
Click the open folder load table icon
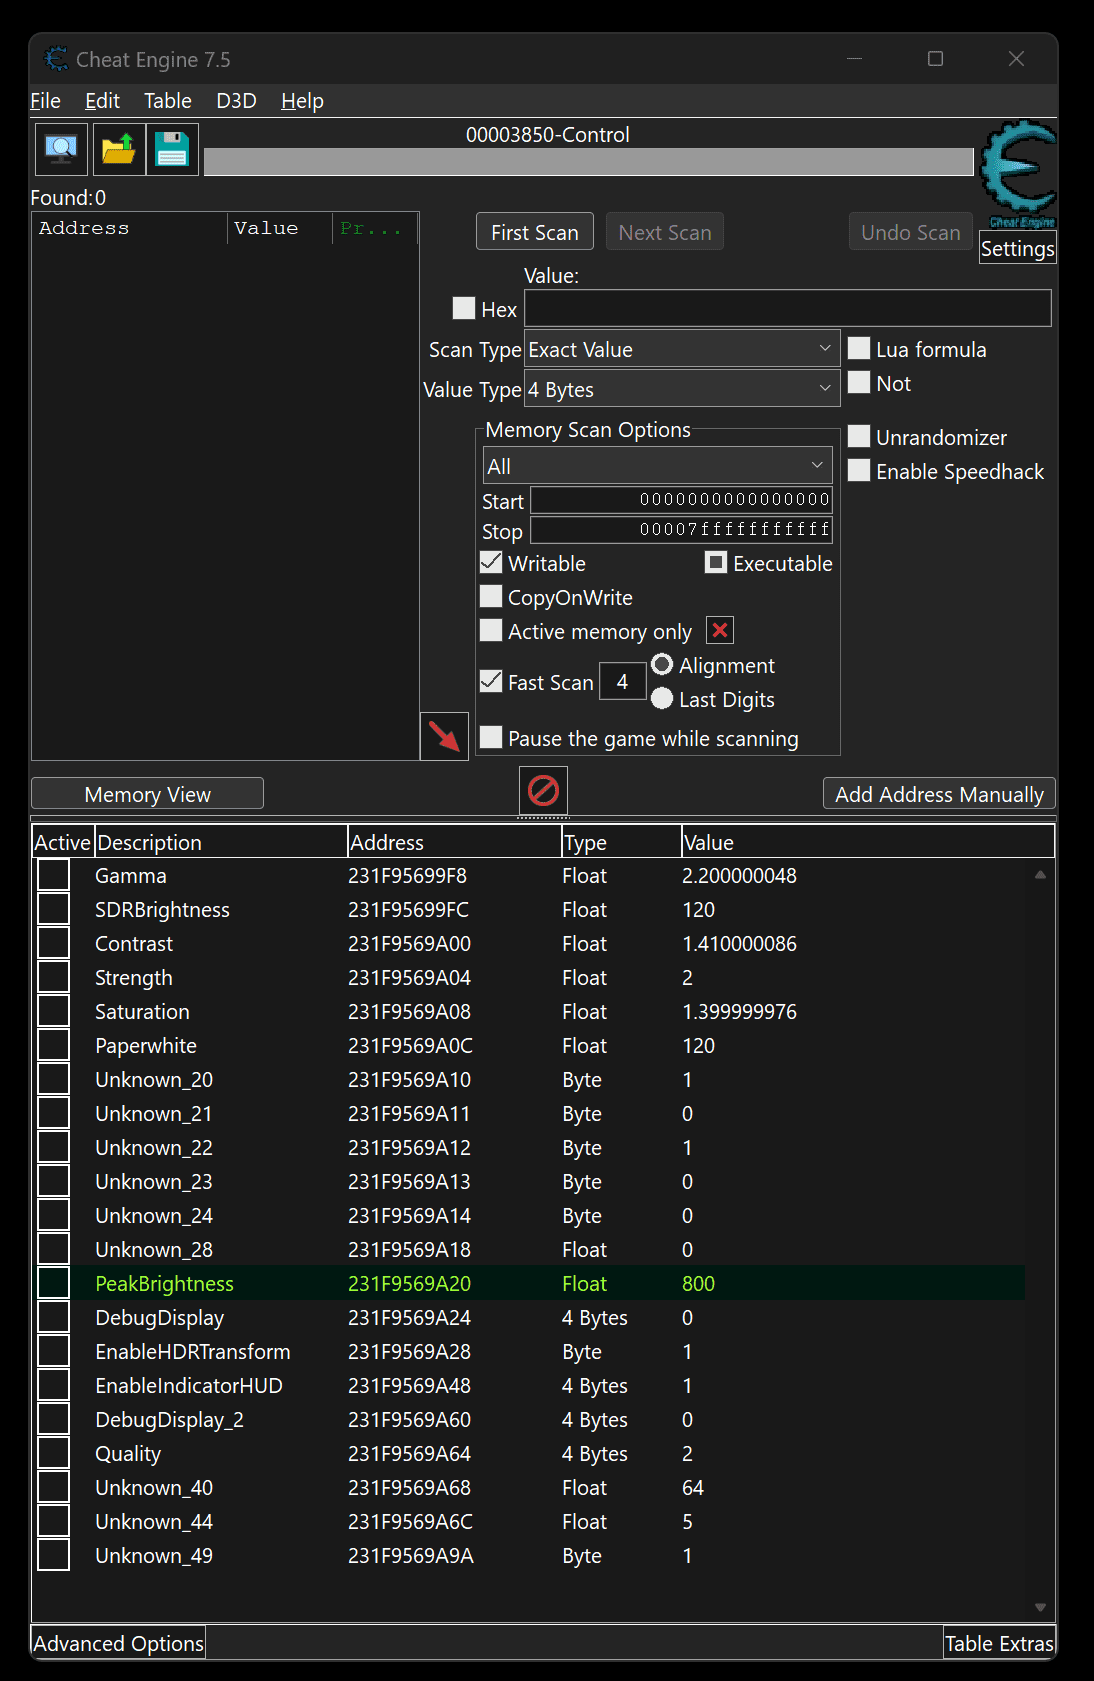[119, 150]
